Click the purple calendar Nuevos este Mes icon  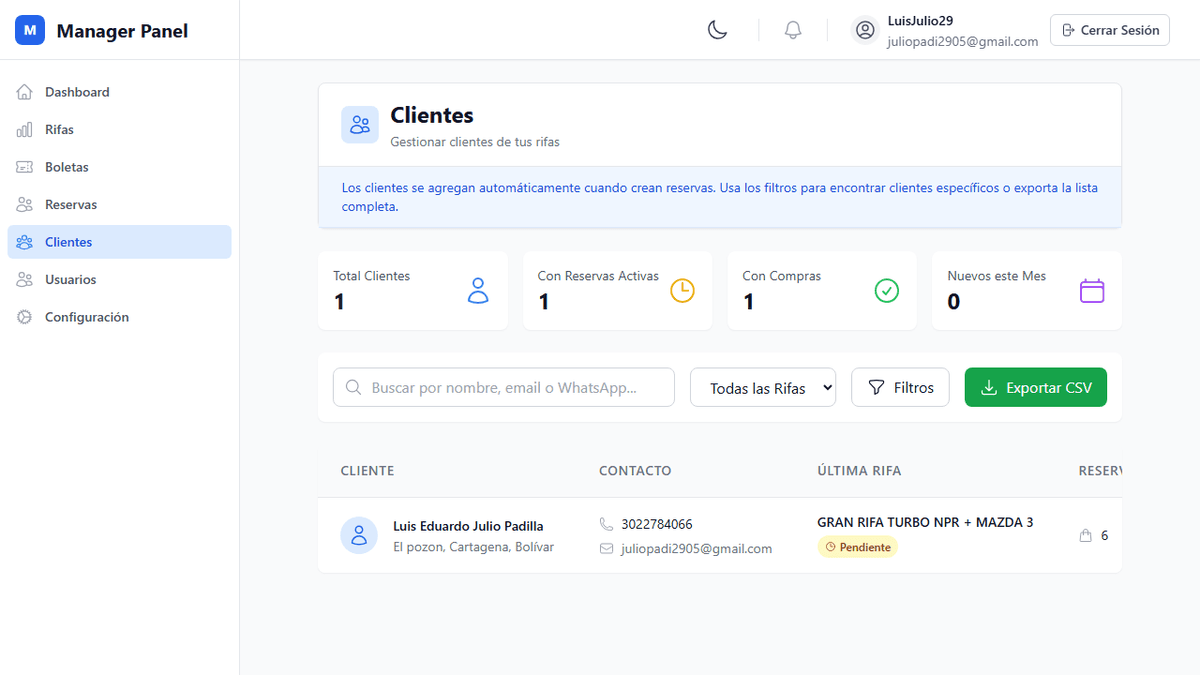click(1092, 291)
